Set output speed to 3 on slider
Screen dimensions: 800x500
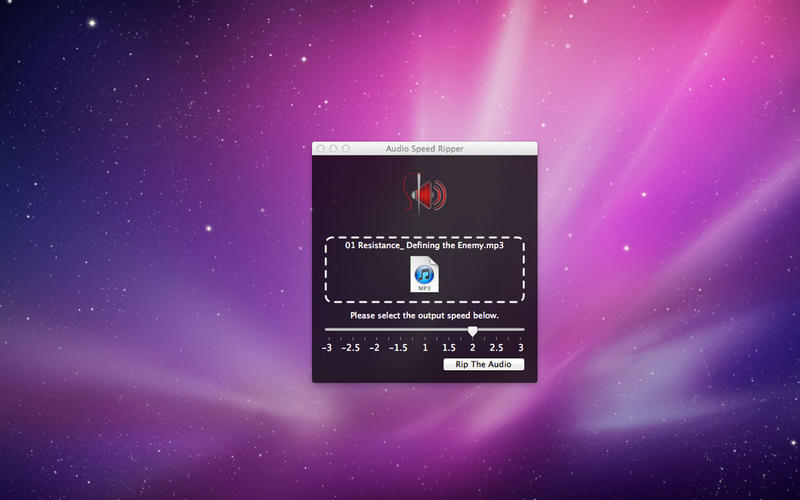521,331
